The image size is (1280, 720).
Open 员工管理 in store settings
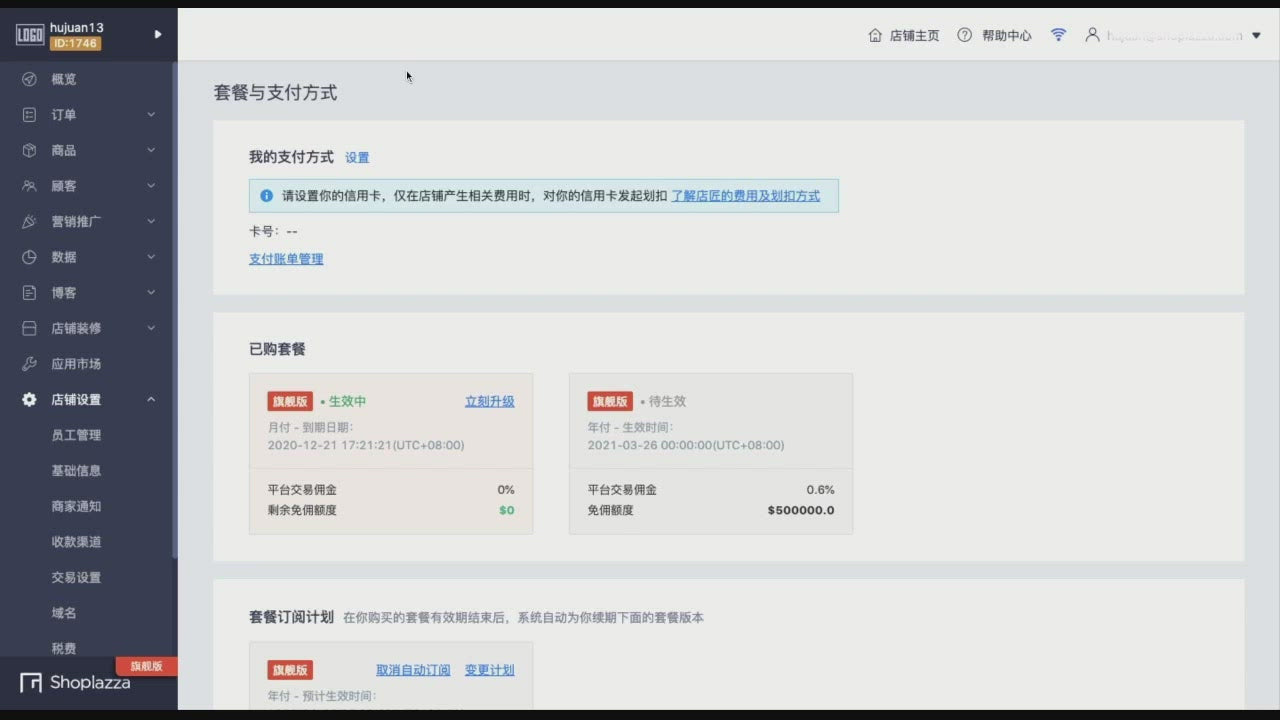[76, 435]
